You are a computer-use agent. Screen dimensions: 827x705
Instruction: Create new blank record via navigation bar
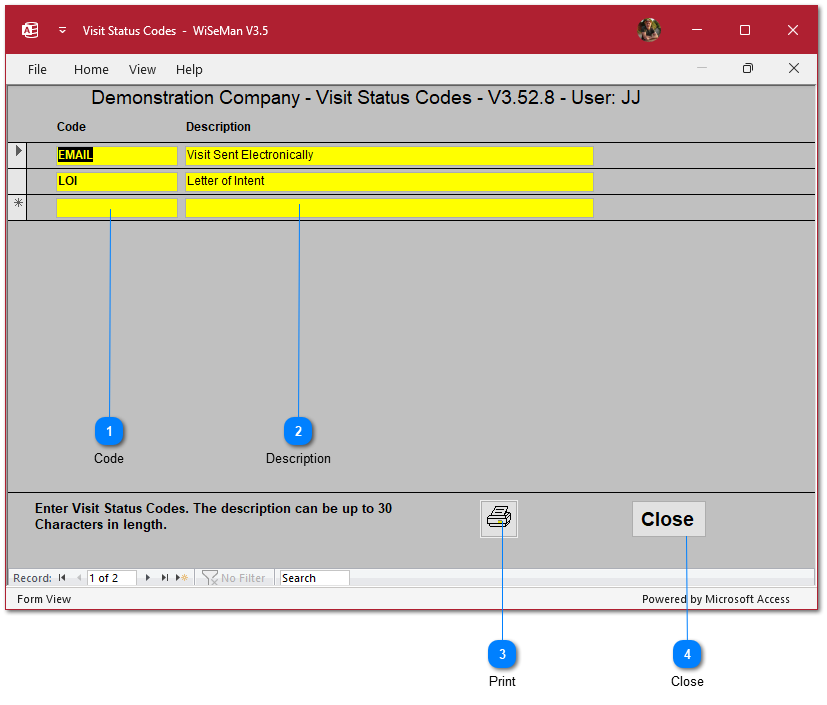[x=182, y=578]
